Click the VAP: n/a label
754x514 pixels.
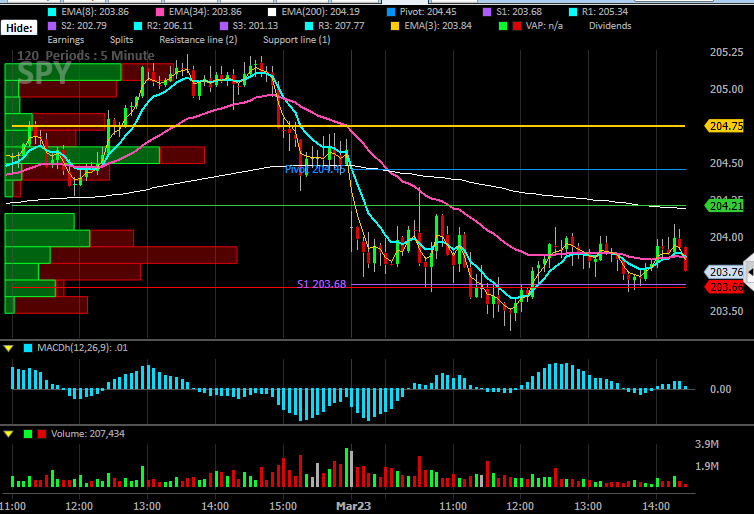pos(544,26)
